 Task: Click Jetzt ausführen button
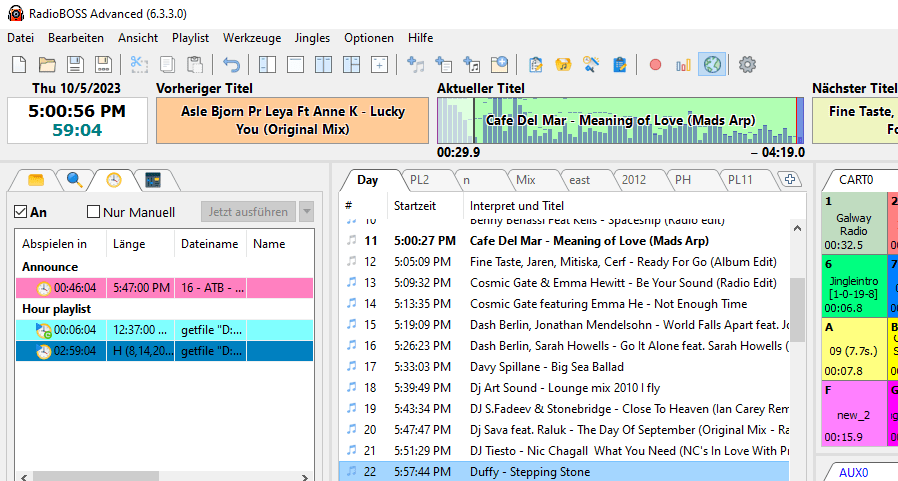(x=248, y=211)
